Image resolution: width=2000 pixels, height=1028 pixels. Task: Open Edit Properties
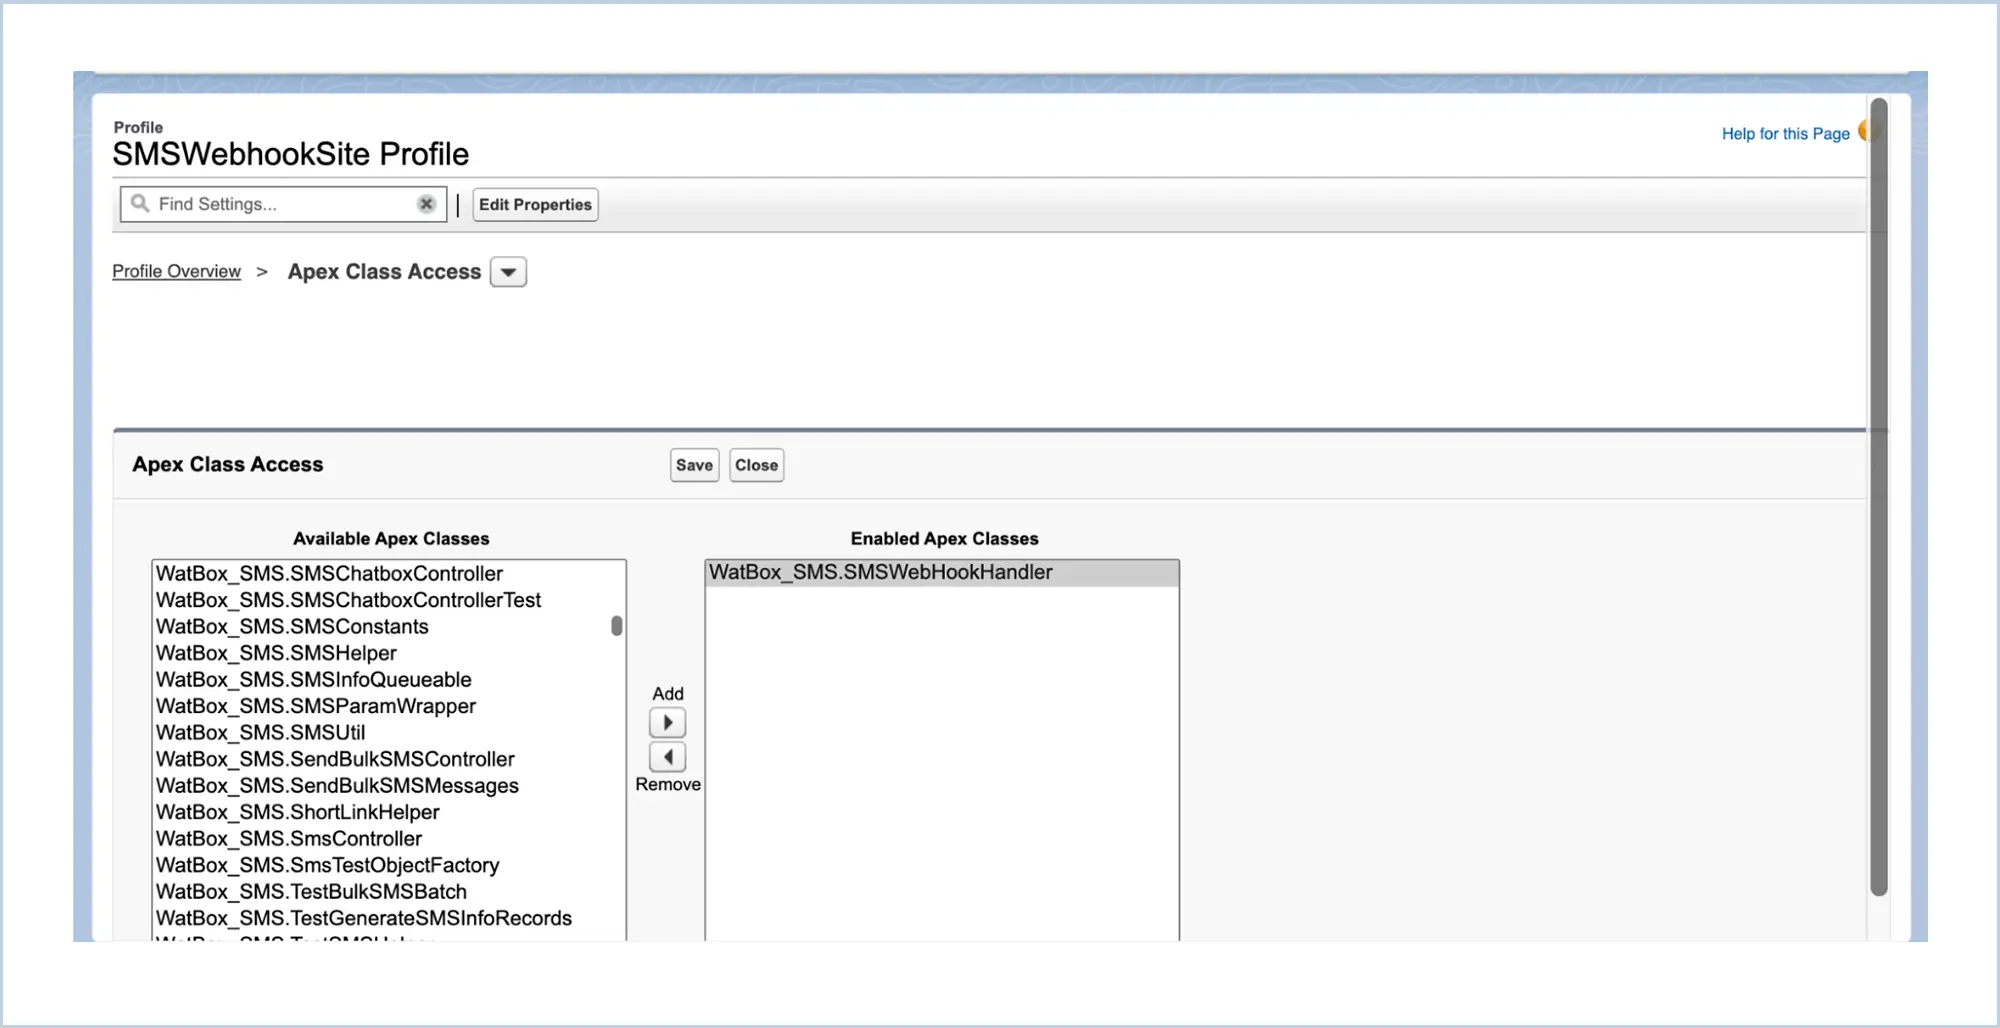[x=535, y=205]
